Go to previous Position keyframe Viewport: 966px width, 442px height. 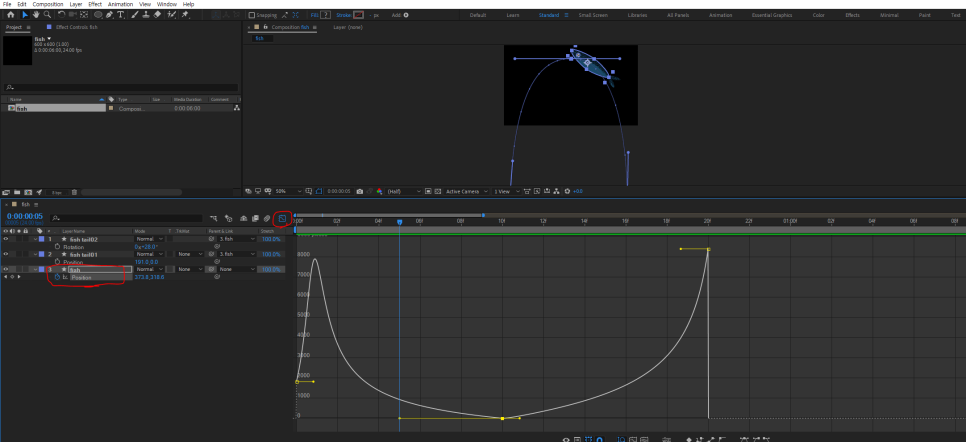[6, 277]
